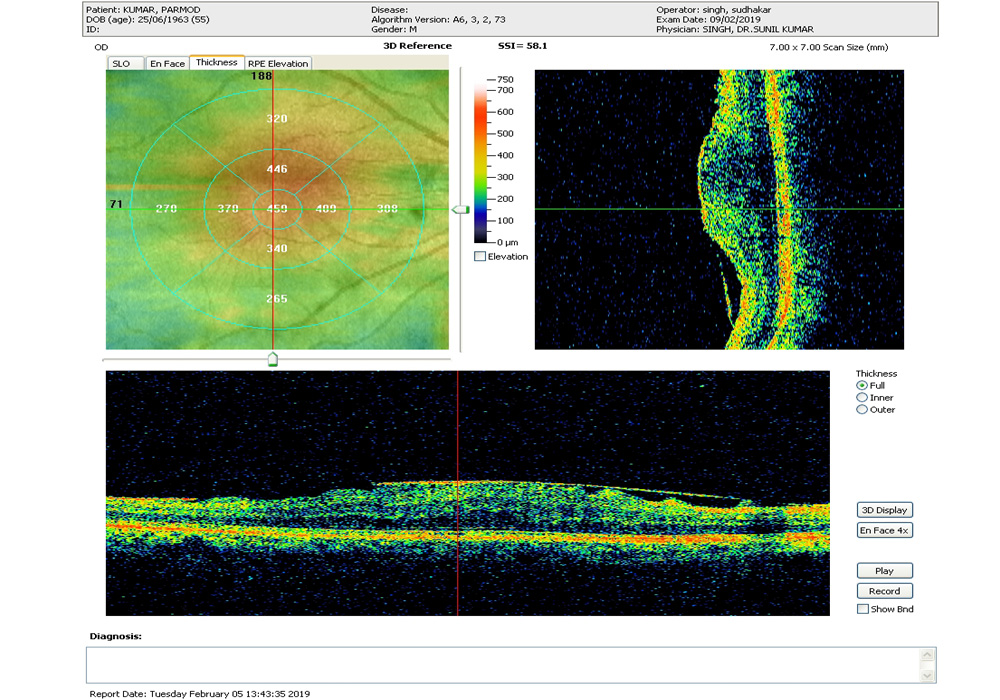Select the Thickness tab
Viewport: 1000px width, 700px height.
217,62
